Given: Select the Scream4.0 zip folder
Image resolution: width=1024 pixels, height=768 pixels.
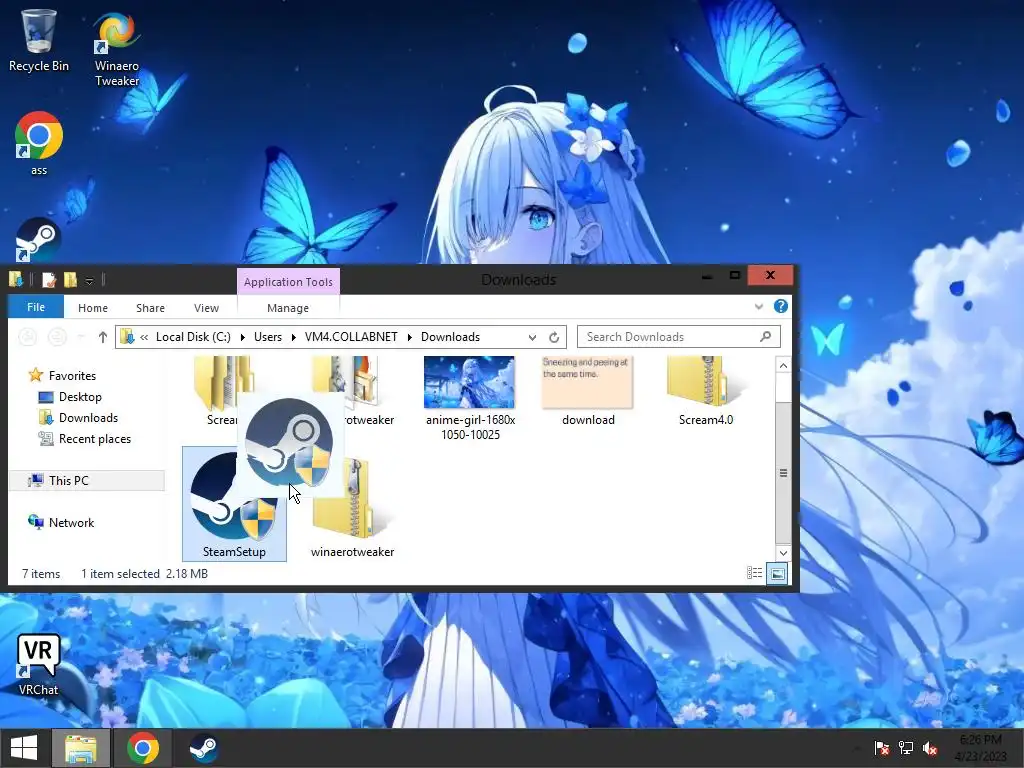Looking at the screenshot, I should [x=705, y=392].
